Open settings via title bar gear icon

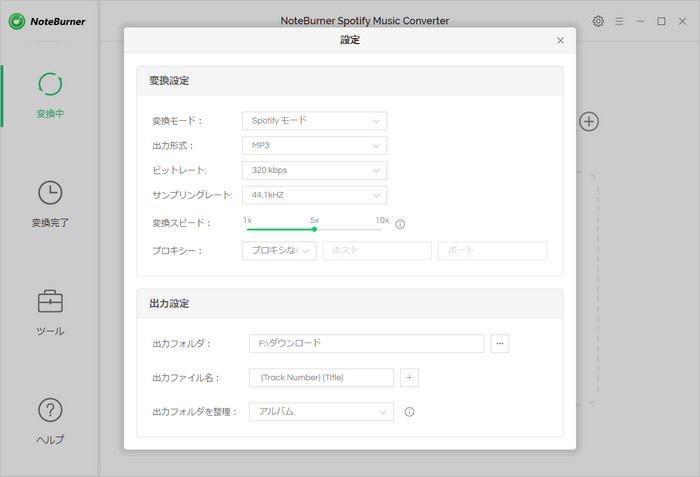point(598,21)
